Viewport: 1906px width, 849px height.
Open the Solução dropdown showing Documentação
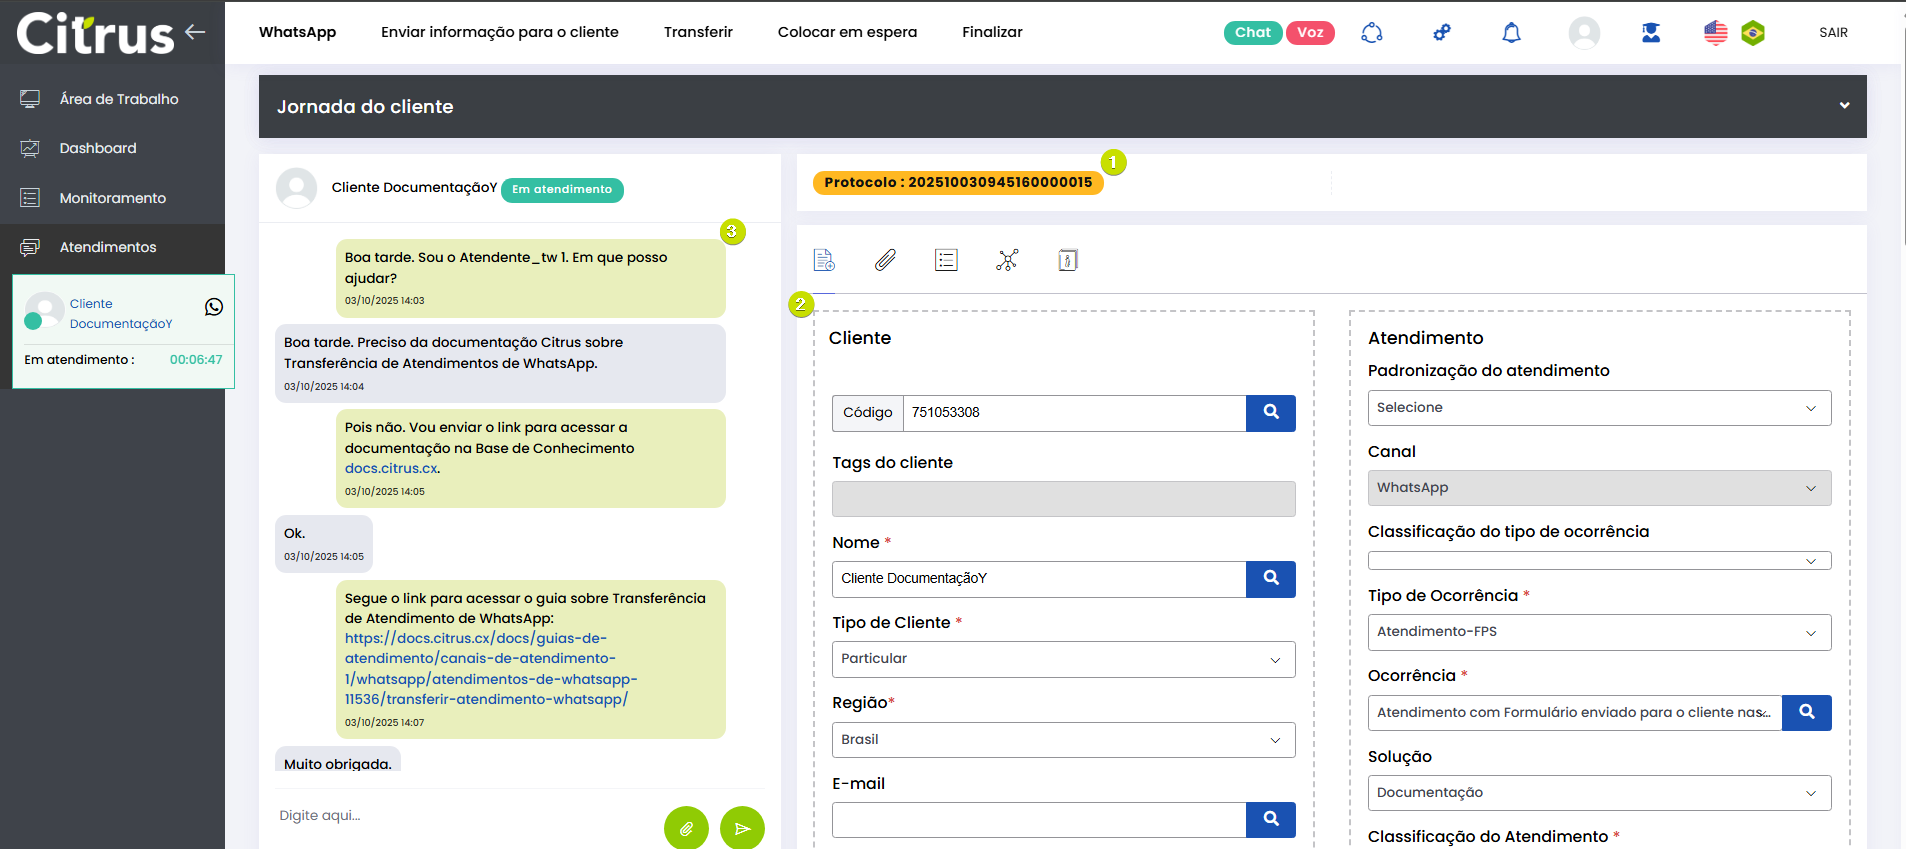click(1598, 793)
